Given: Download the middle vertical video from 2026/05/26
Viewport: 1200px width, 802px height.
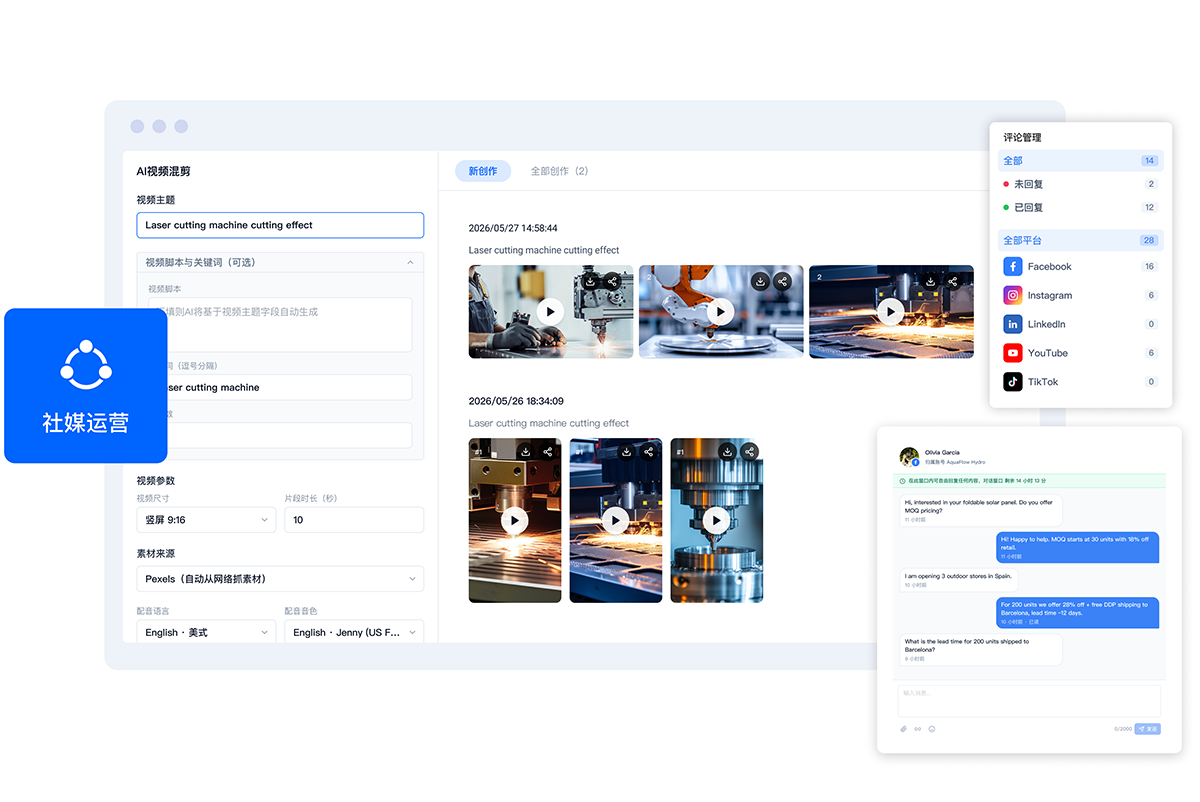Looking at the screenshot, I should pos(626,452).
